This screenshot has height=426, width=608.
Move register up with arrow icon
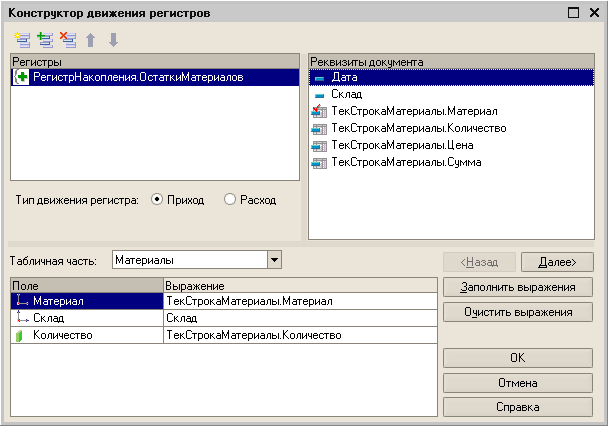91,40
